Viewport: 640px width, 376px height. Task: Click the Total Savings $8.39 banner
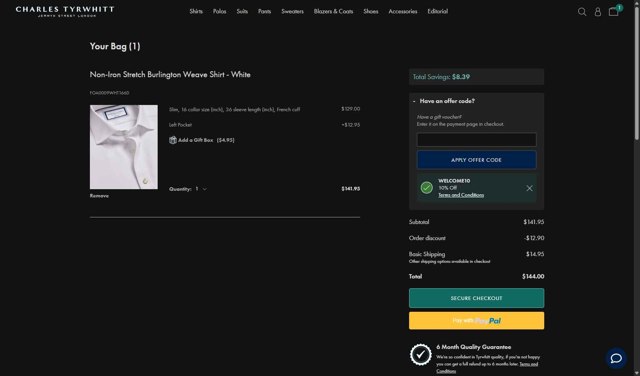pyautogui.click(x=476, y=77)
